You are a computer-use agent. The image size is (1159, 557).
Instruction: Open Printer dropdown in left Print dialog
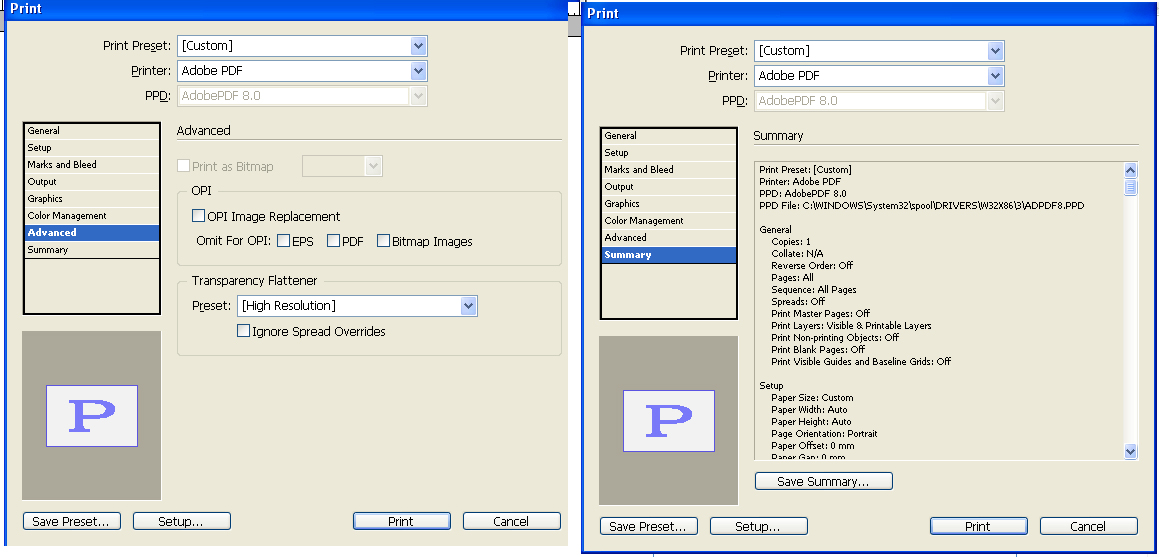coord(302,71)
